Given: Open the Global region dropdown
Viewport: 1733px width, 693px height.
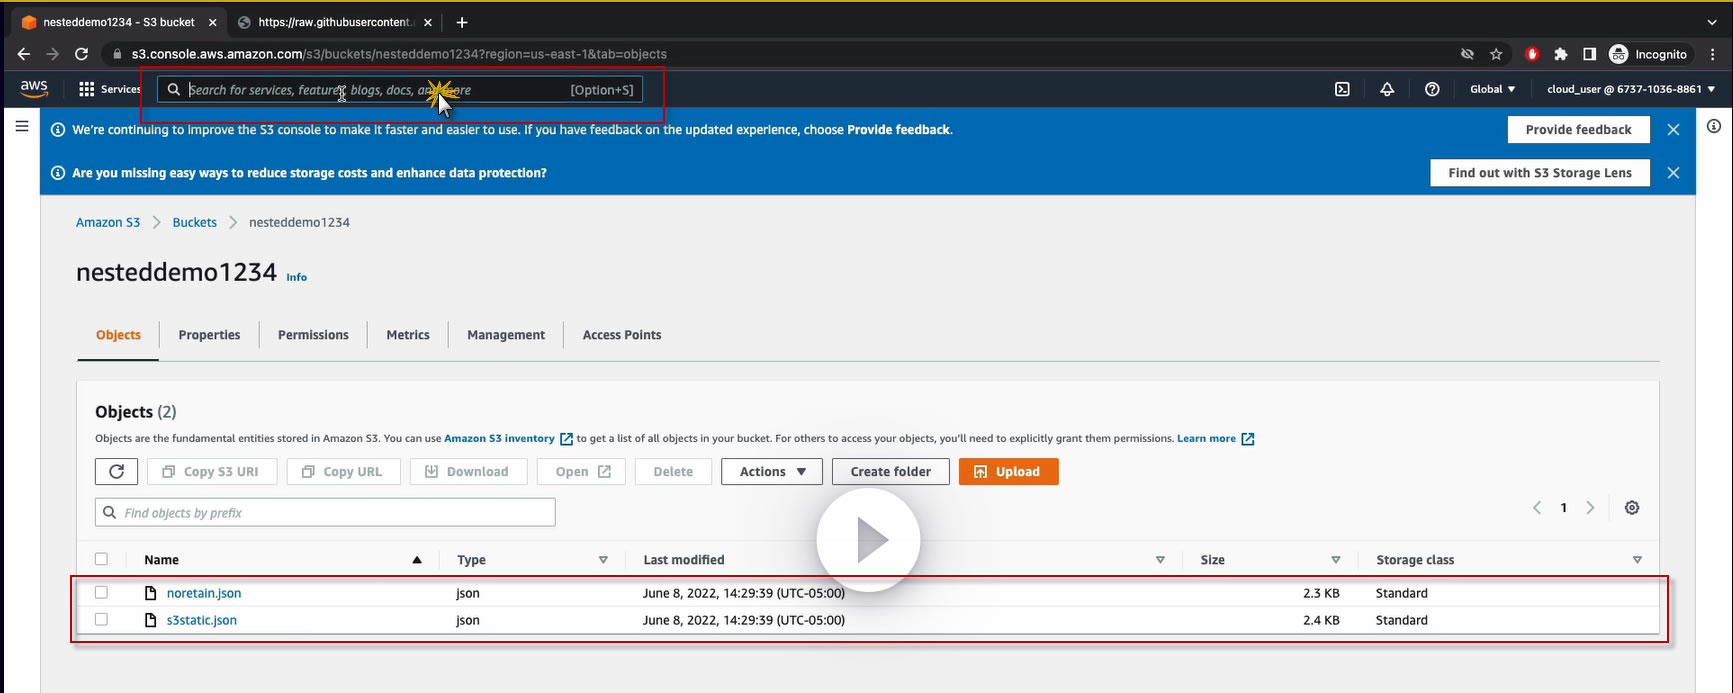Looking at the screenshot, I should coord(1492,89).
